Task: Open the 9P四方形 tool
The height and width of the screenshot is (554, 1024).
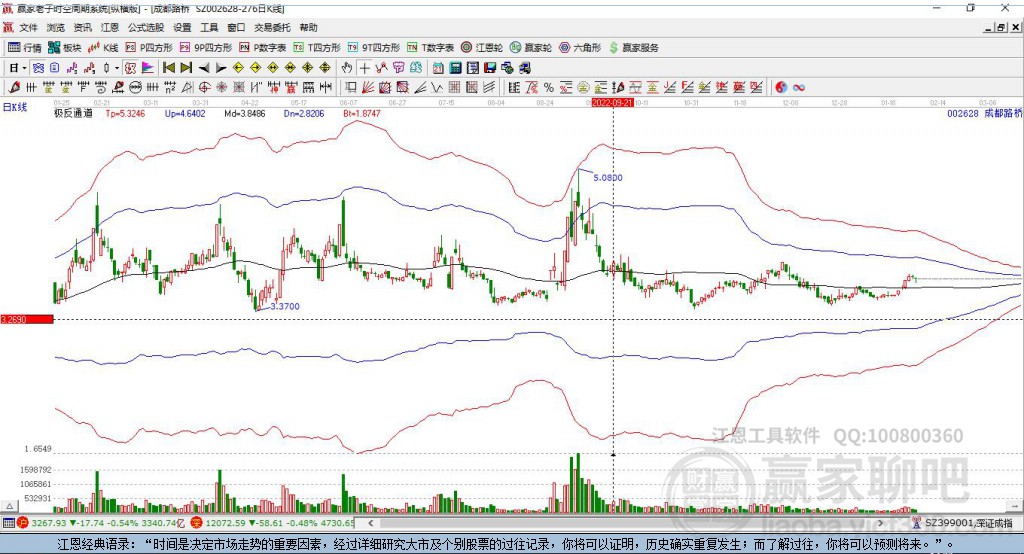Action: [x=206, y=48]
